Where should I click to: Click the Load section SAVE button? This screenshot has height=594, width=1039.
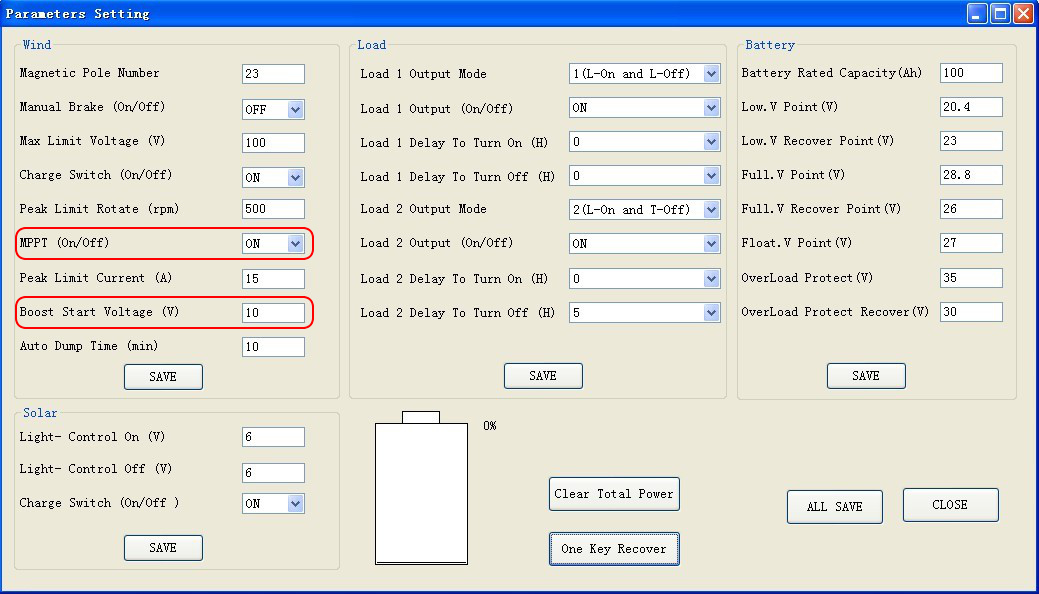543,376
